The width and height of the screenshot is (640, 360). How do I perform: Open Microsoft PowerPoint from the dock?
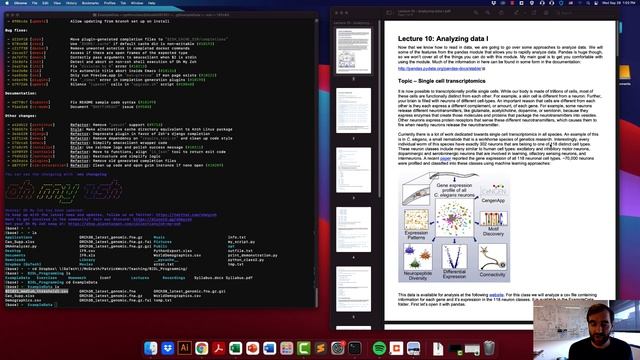point(253,348)
